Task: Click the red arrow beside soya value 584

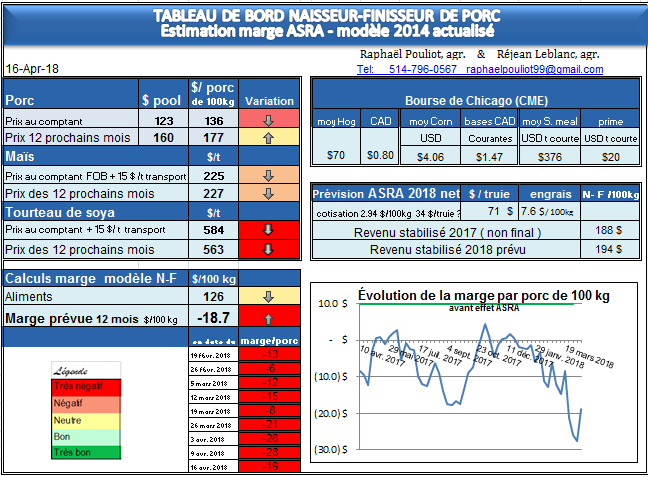Action: click(x=268, y=231)
